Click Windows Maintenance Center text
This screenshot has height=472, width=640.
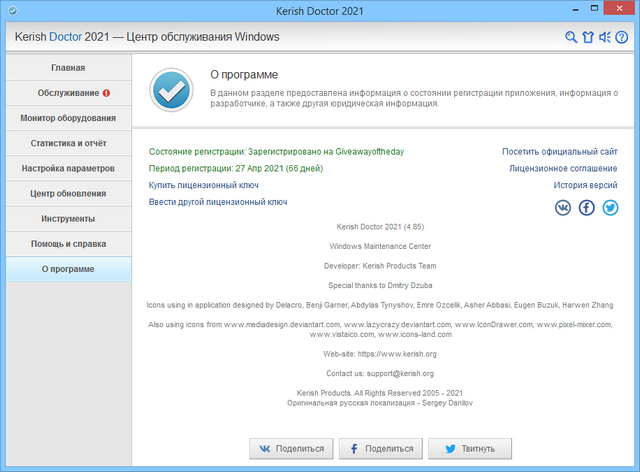point(380,246)
